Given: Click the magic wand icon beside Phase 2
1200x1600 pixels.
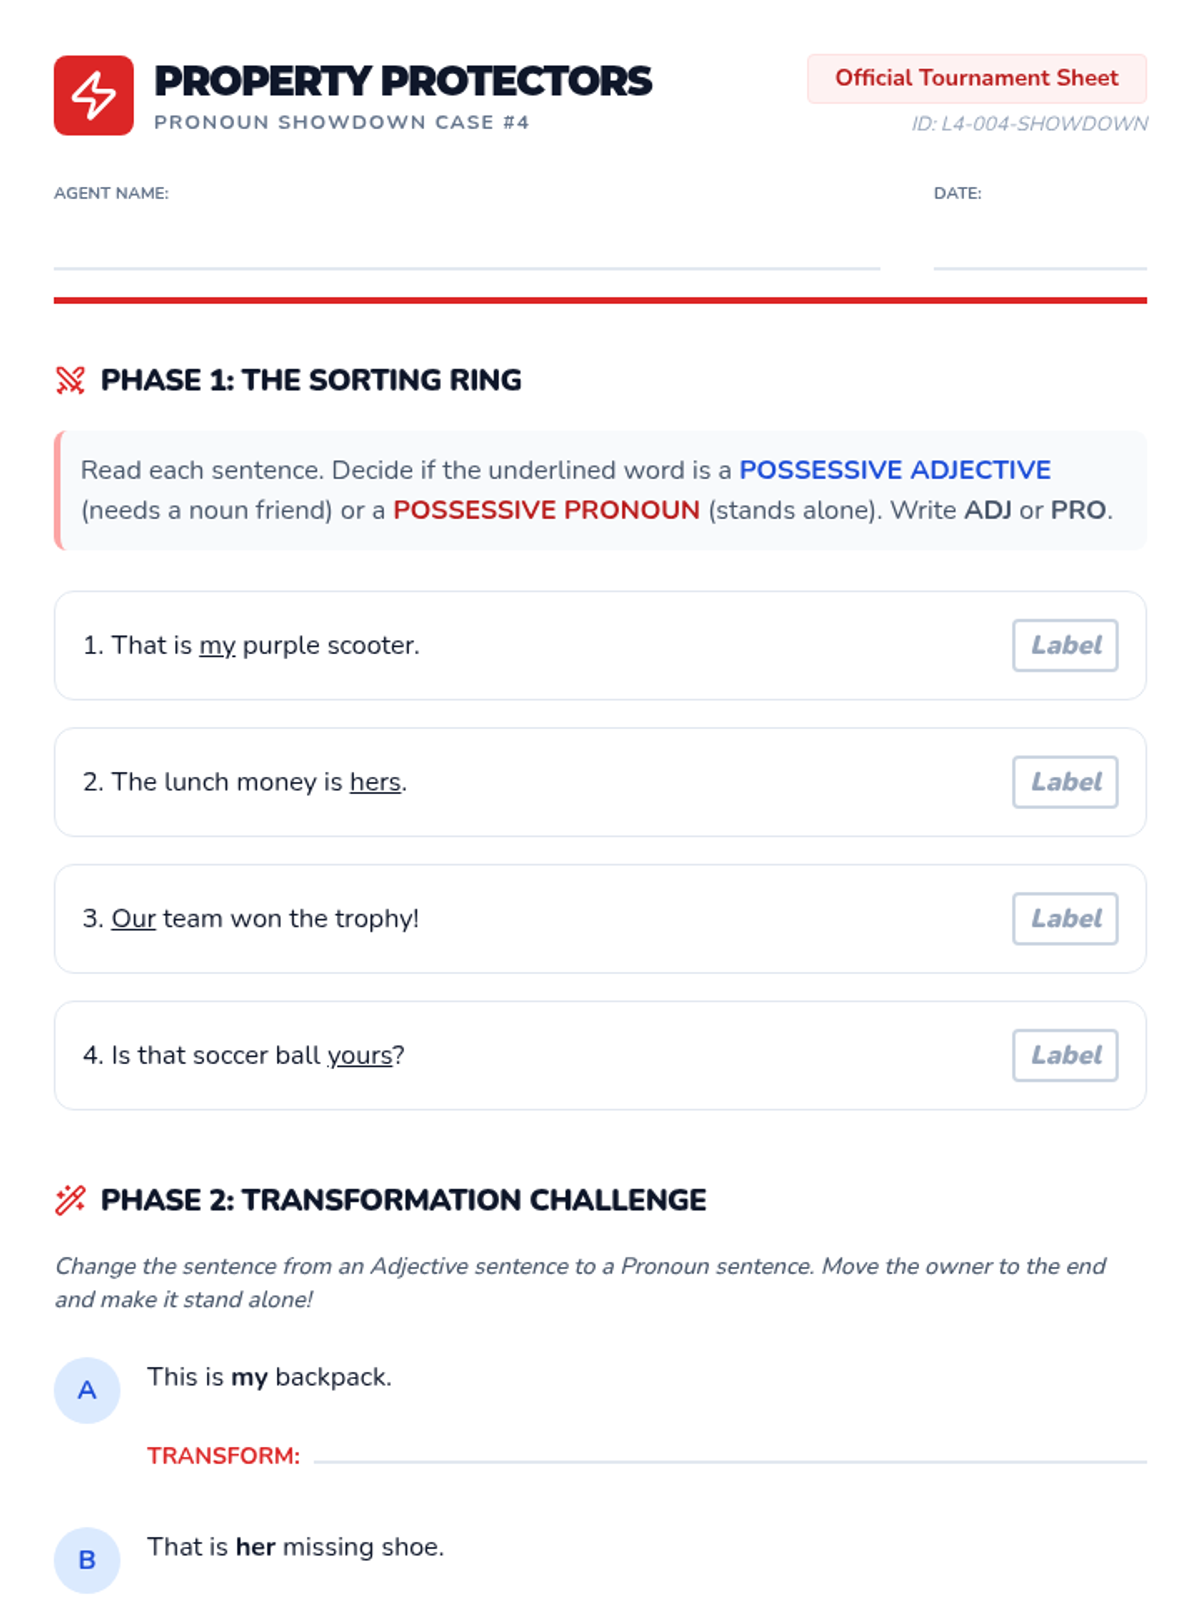Looking at the screenshot, I should click(70, 1200).
